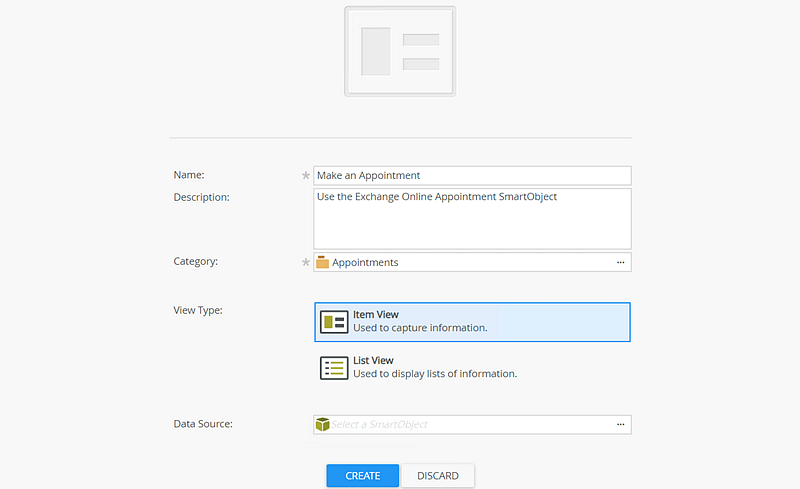Click the List View layout icon

(x=334, y=367)
